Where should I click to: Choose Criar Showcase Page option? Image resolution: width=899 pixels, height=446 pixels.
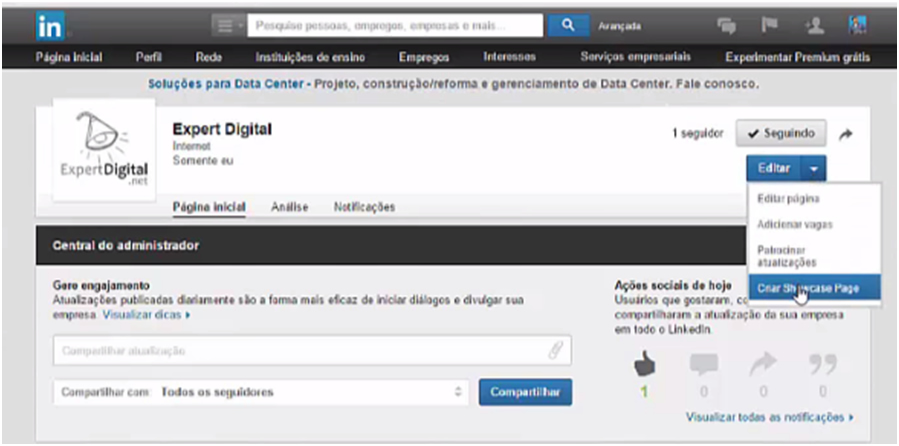[x=814, y=288]
